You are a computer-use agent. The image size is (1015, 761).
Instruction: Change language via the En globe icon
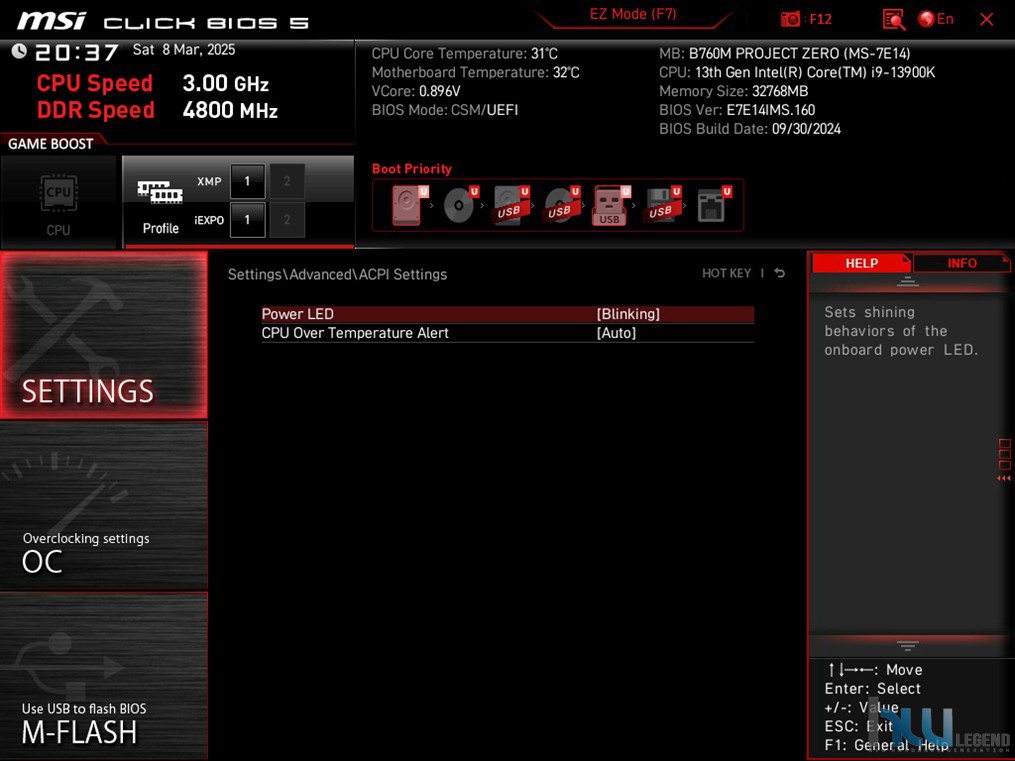[936, 19]
